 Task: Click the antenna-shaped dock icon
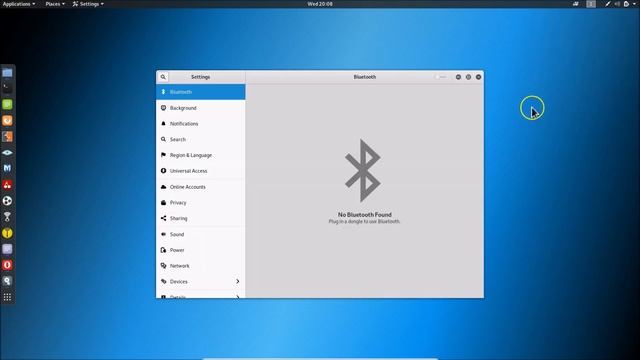pos(7,217)
